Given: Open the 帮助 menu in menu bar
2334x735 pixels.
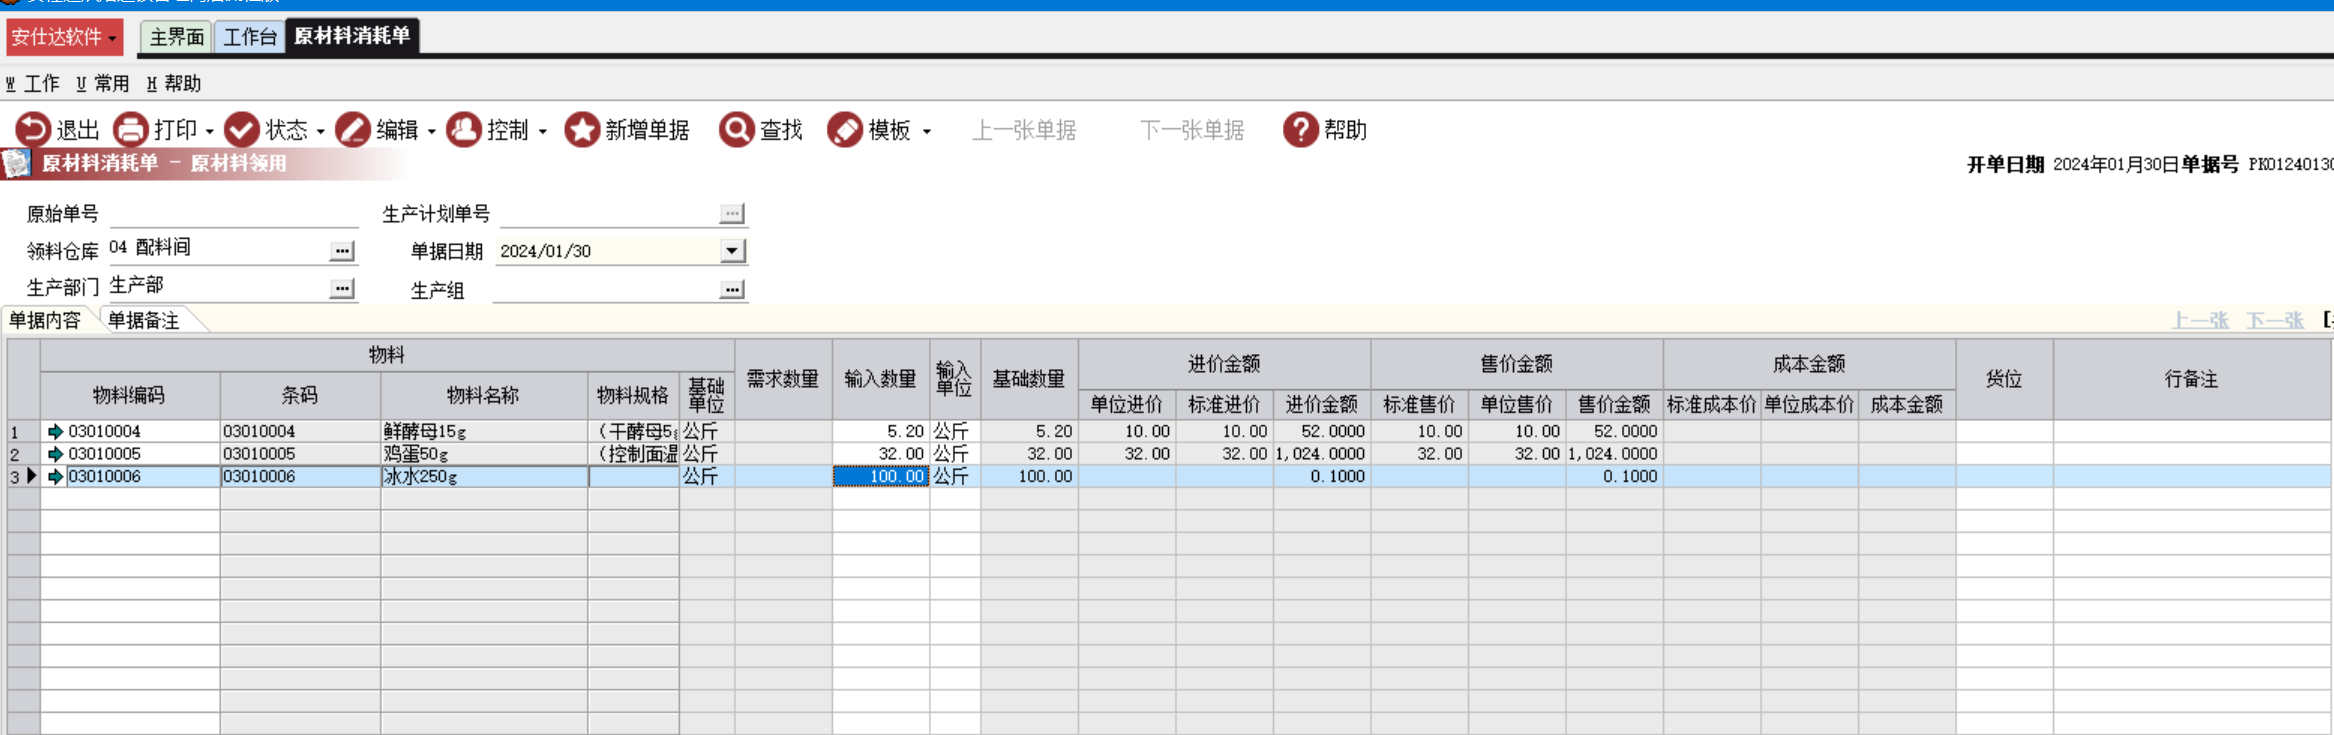Looking at the screenshot, I should tap(174, 84).
